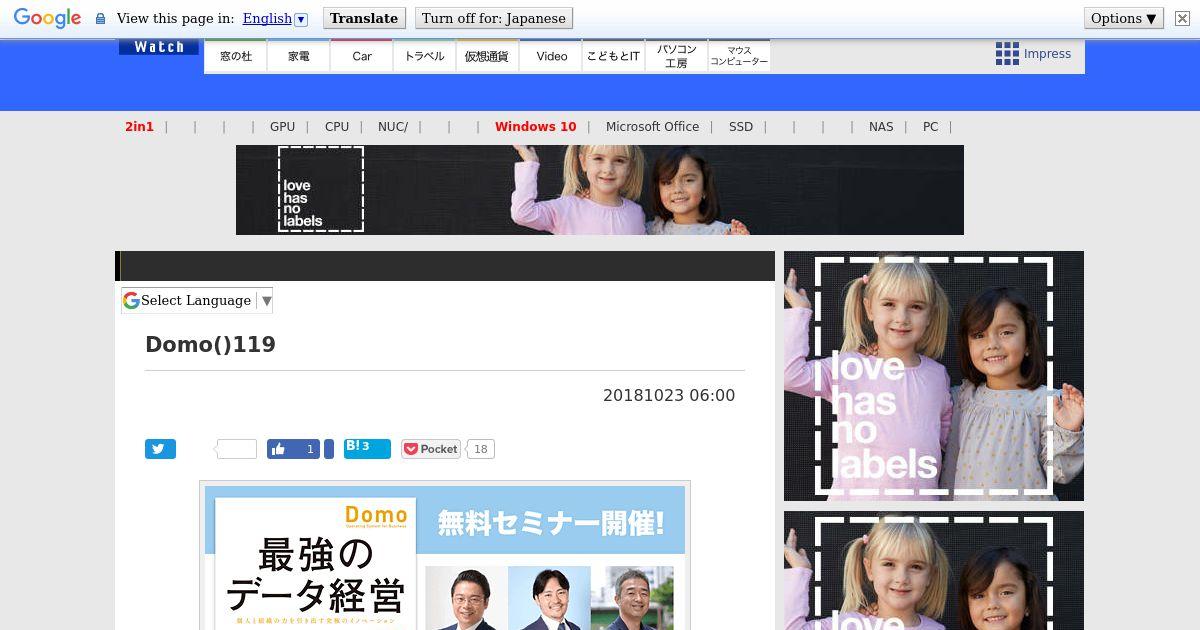The height and width of the screenshot is (630, 1200).
Task: Open the 2in1 topic link
Action: [x=139, y=127]
